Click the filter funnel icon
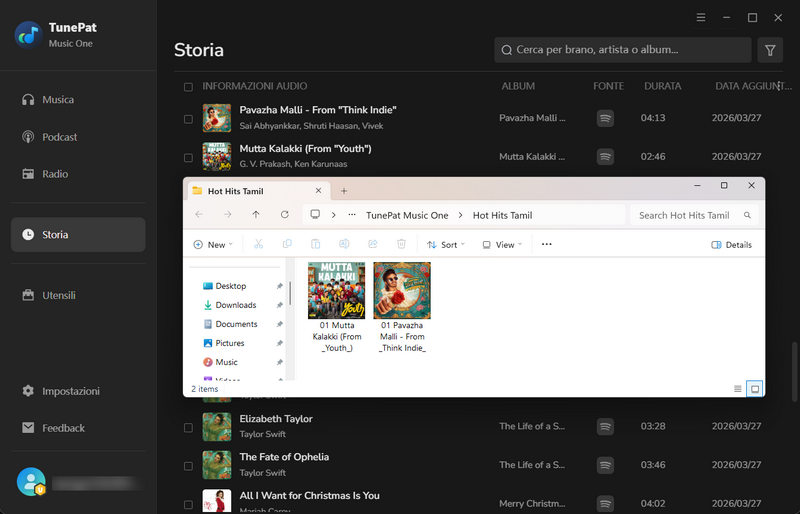 [x=770, y=50]
